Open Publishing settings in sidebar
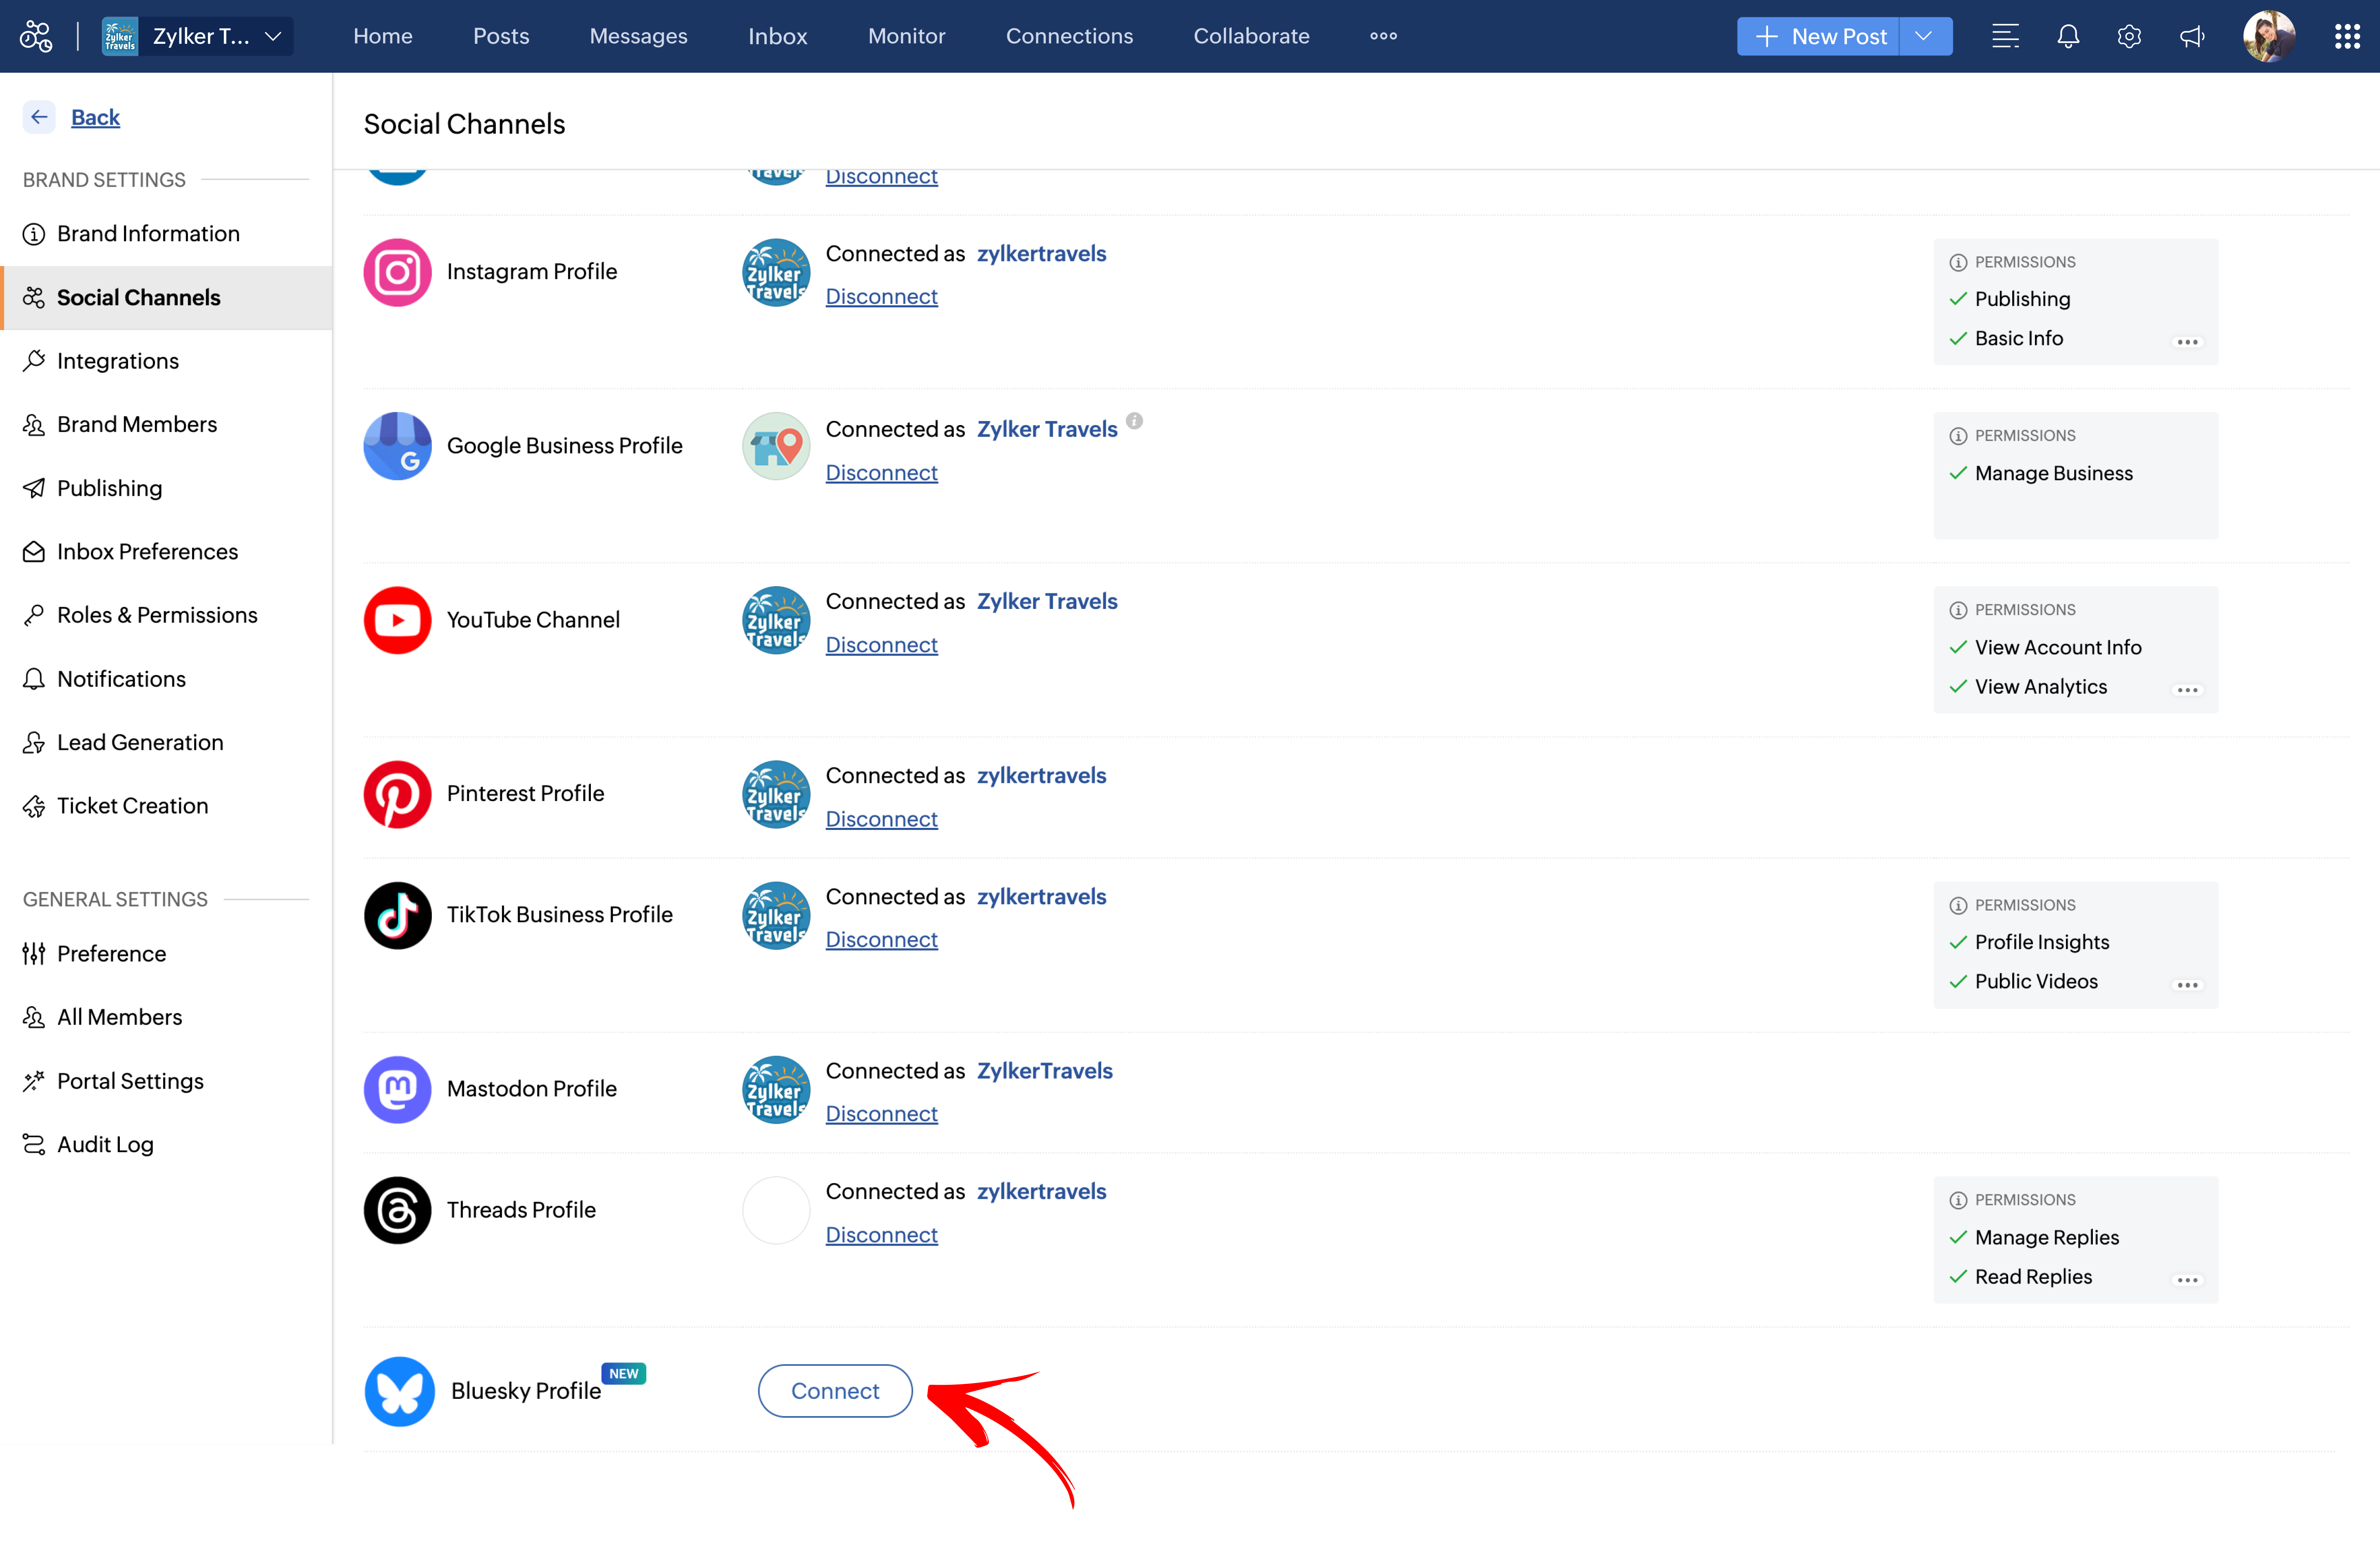Viewport: 2380px width, 1543px height. [166, 488]
